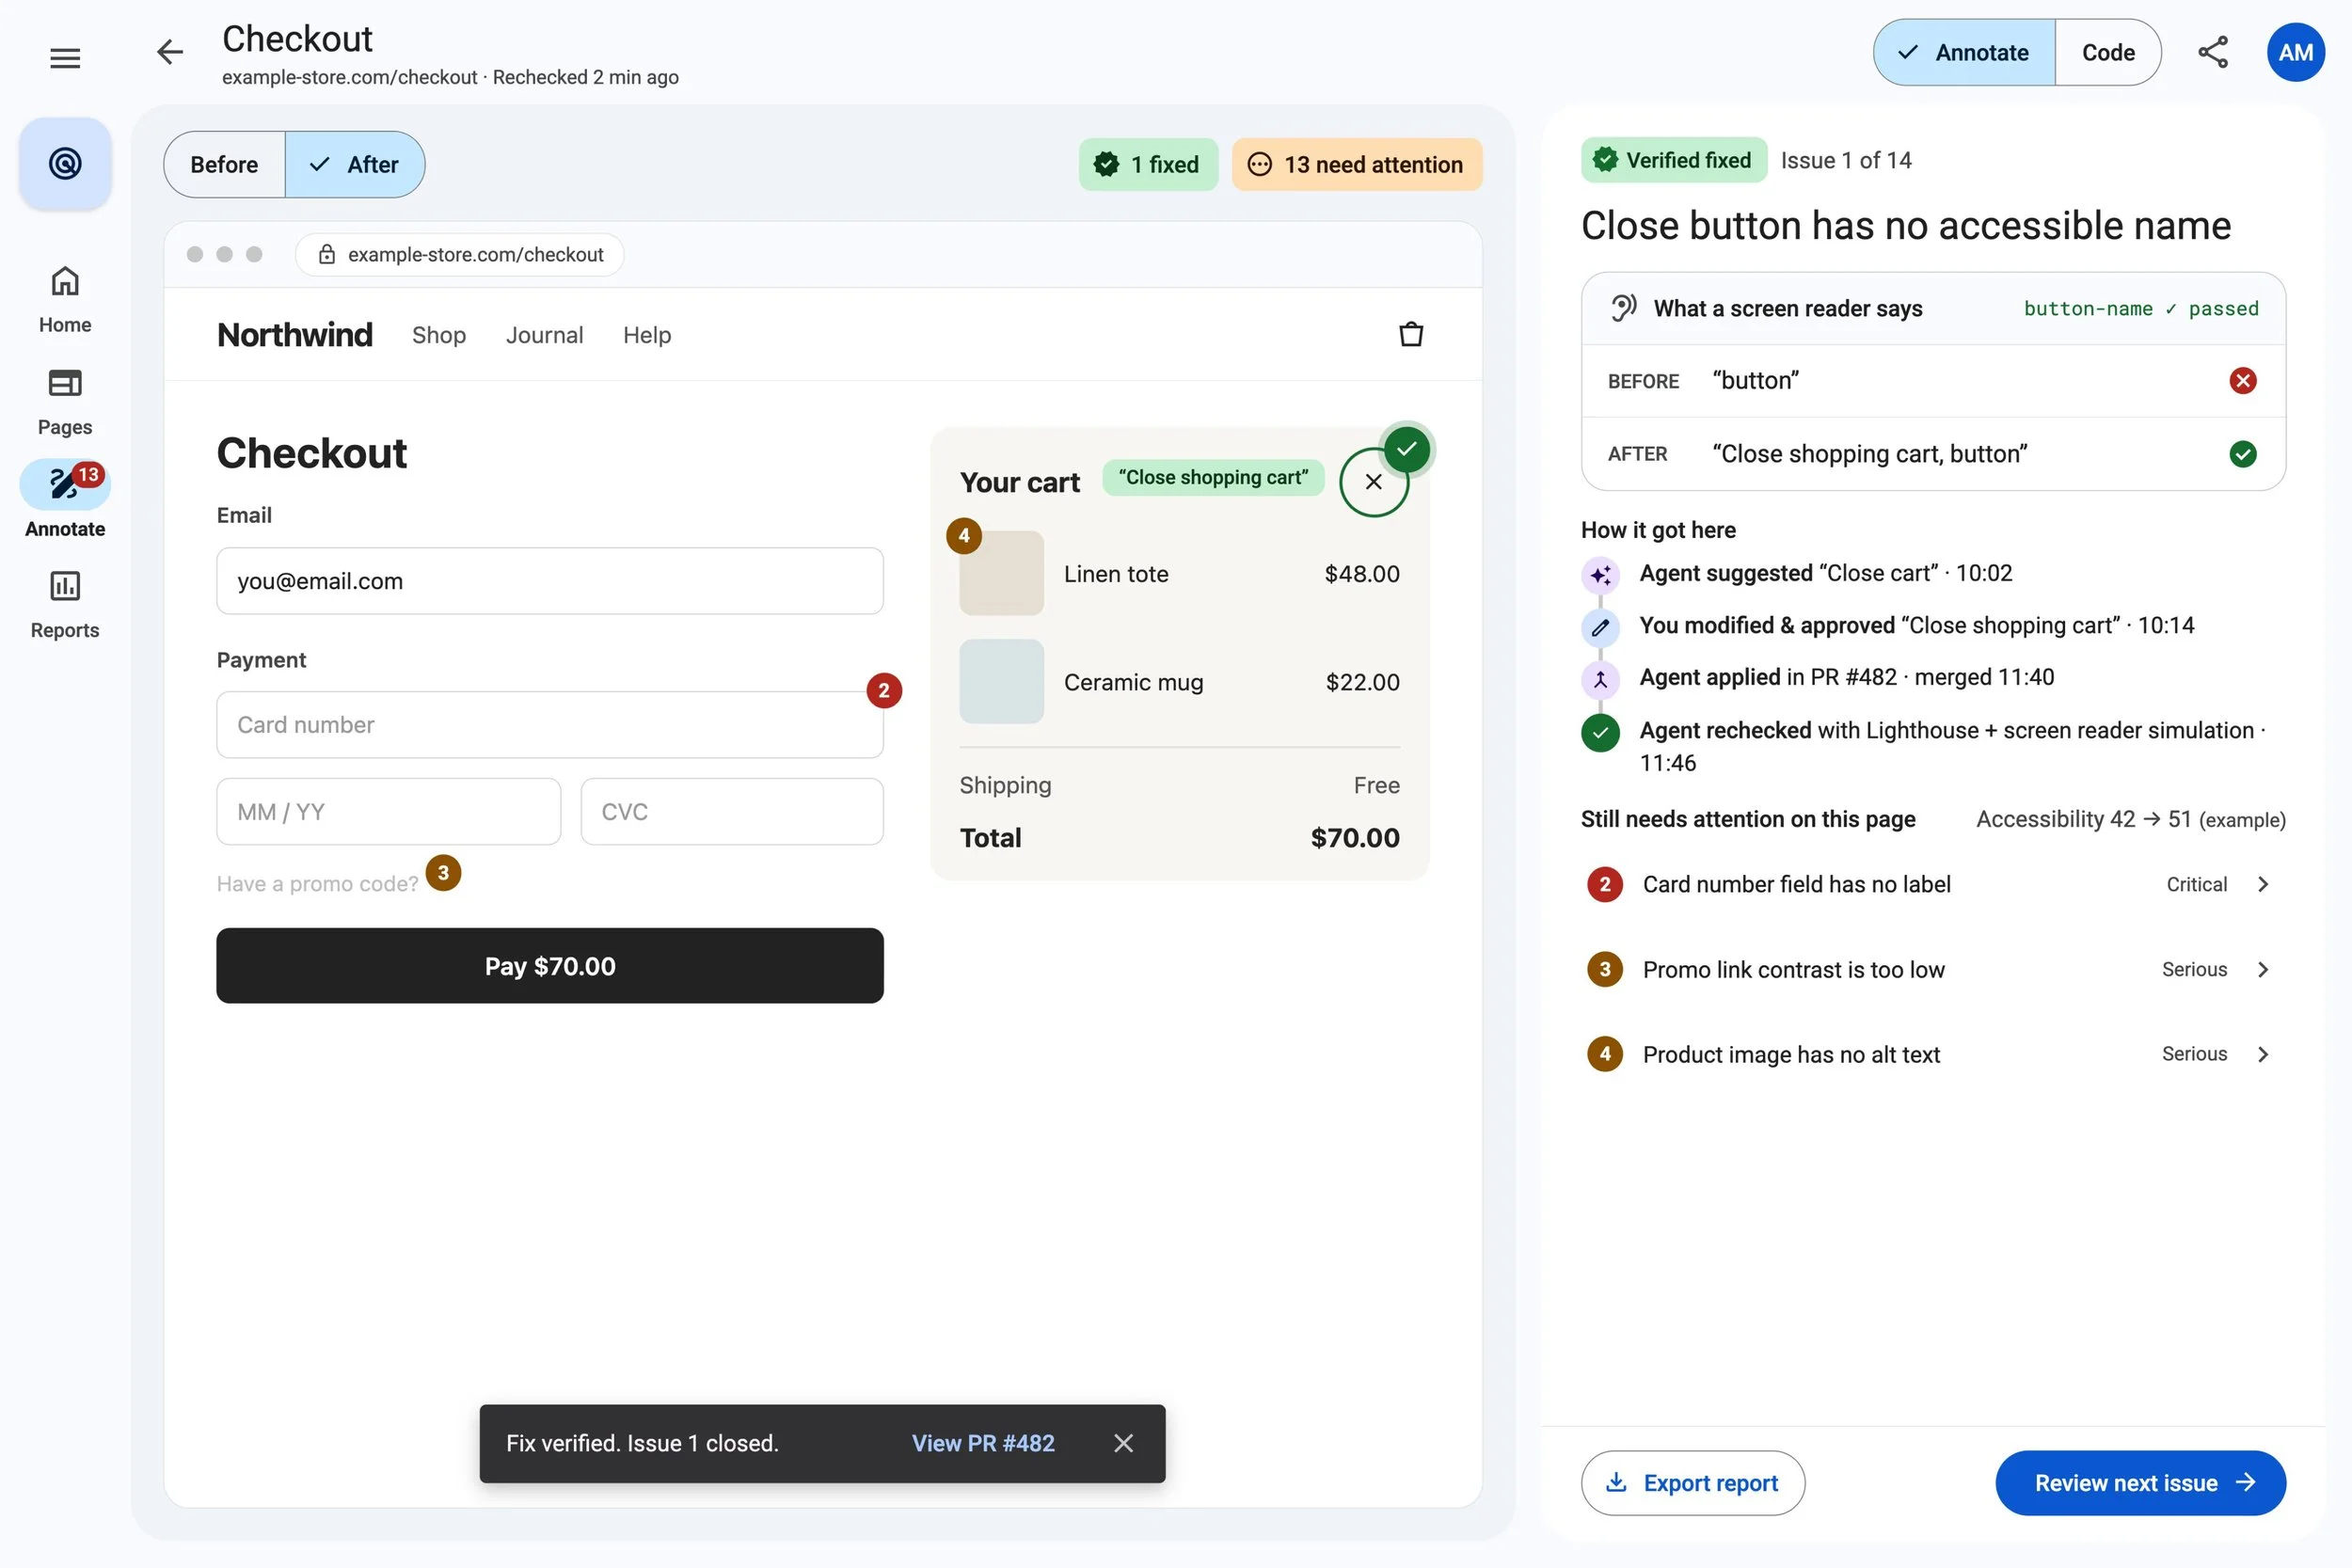Click the share icon
The height and width of the screenshot is (1568, 2352).
(2212, 52)
